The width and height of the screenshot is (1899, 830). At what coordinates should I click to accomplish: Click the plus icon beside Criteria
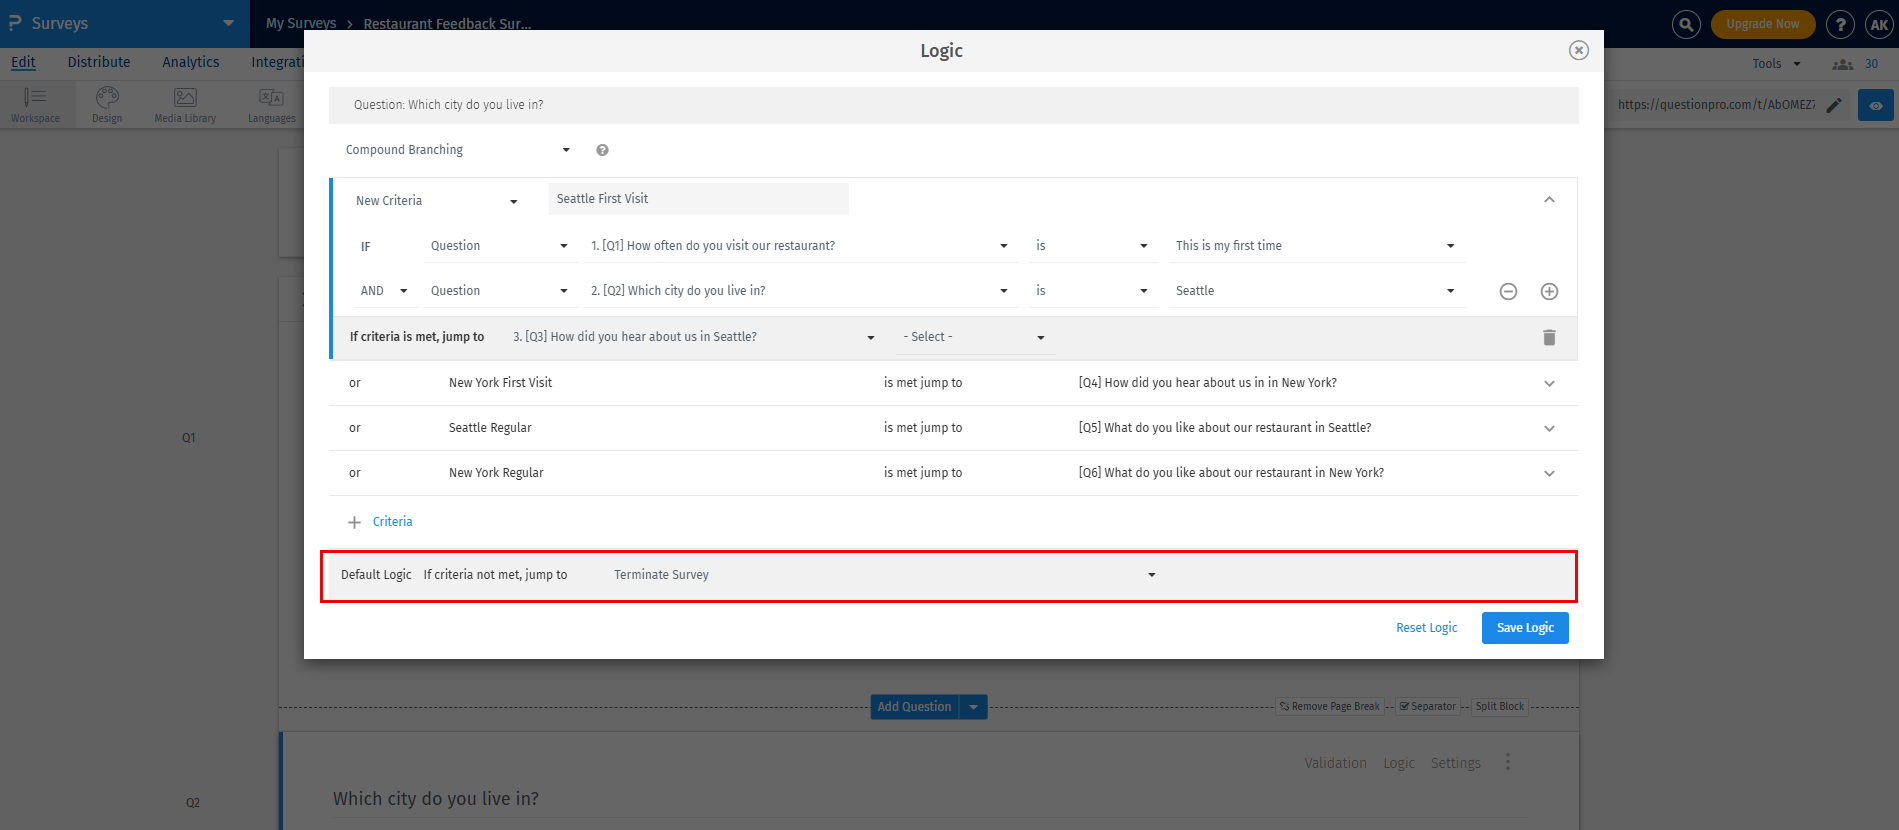[354, 522]
